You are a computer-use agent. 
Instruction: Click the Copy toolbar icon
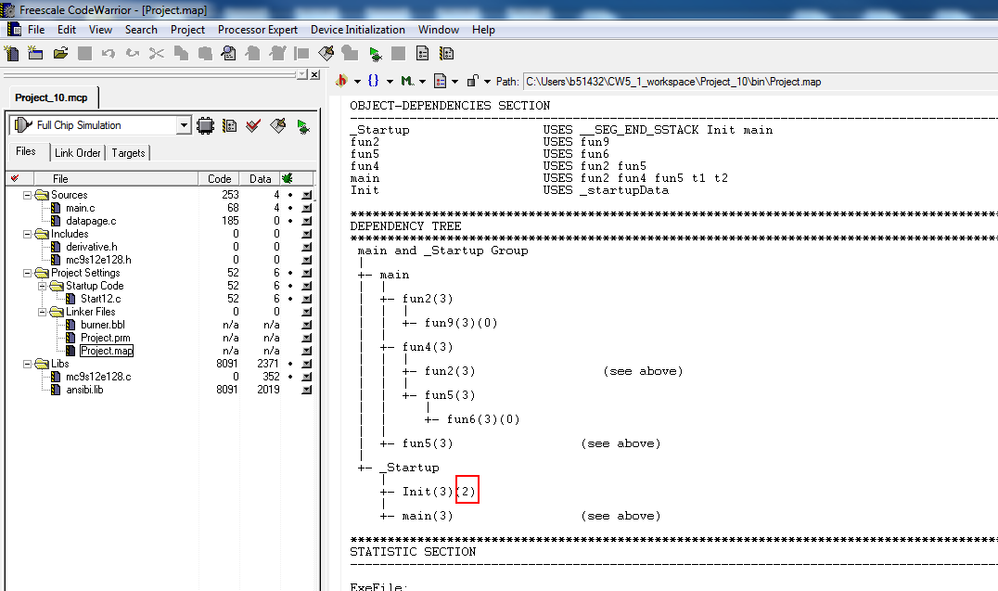point(181,53)
